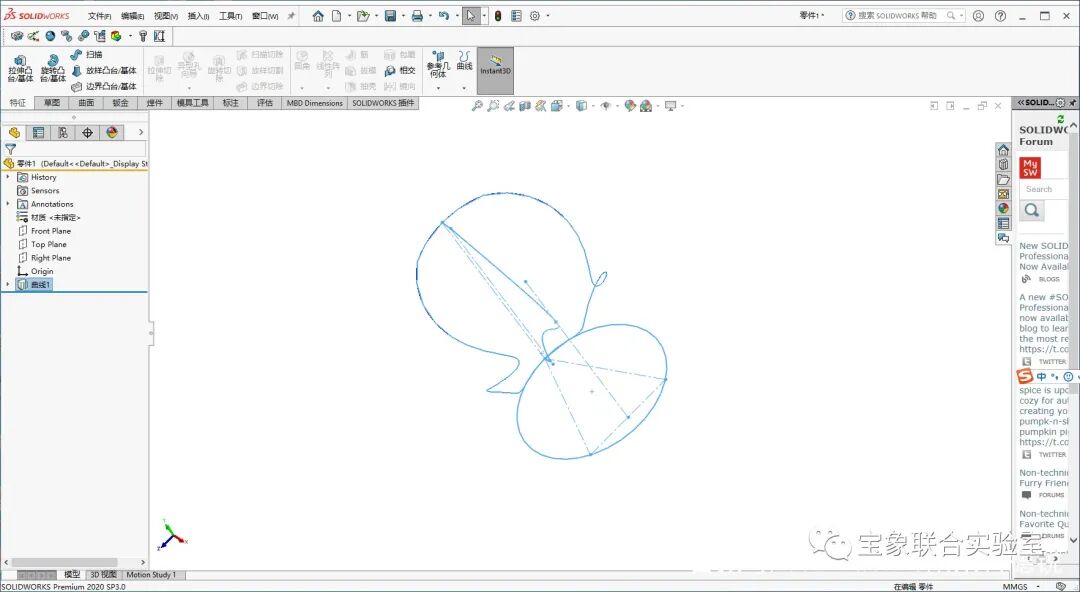Click the Zoom to Fit icon

pyautogui.click(x=477, y=105)
